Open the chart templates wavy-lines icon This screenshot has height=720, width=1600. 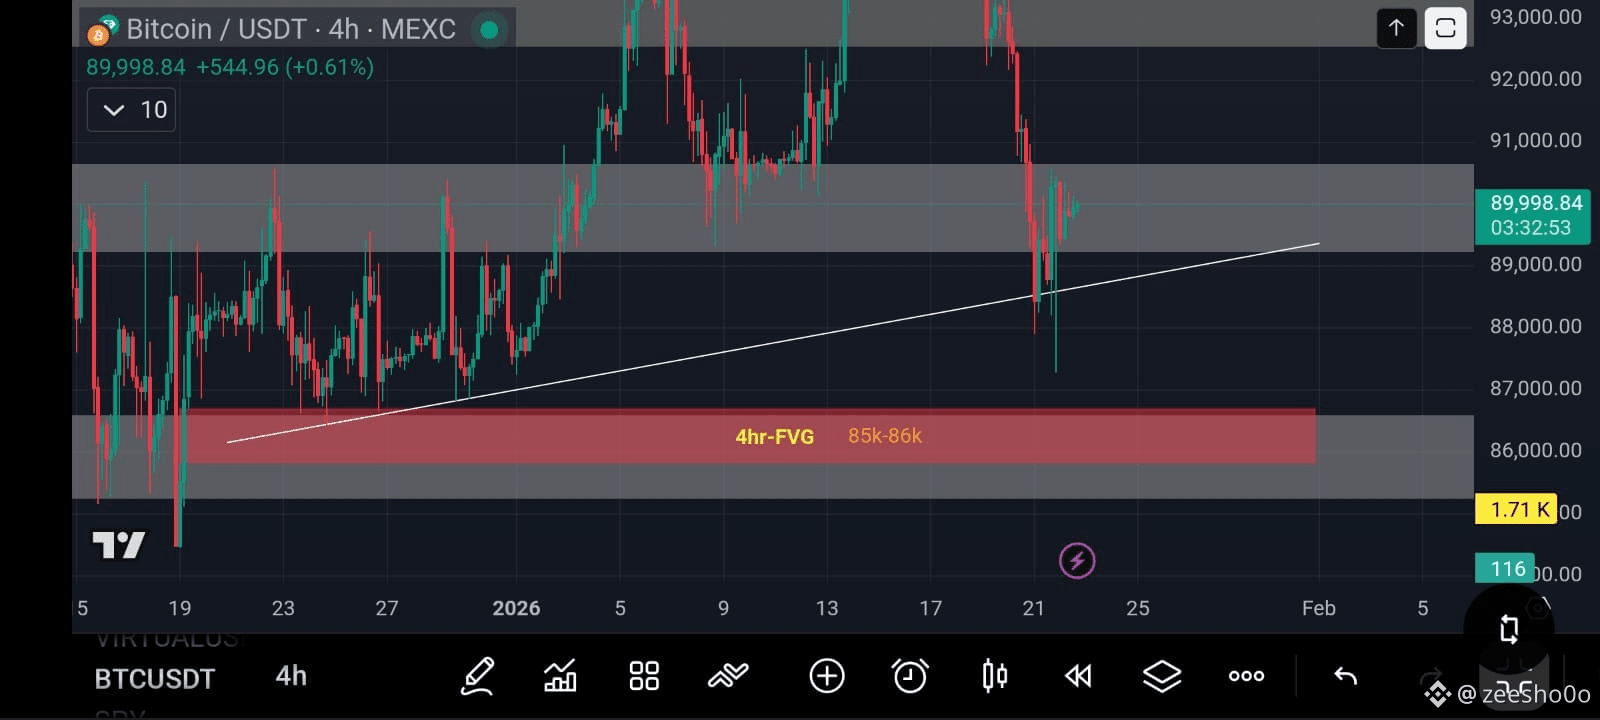click(728, 676)
